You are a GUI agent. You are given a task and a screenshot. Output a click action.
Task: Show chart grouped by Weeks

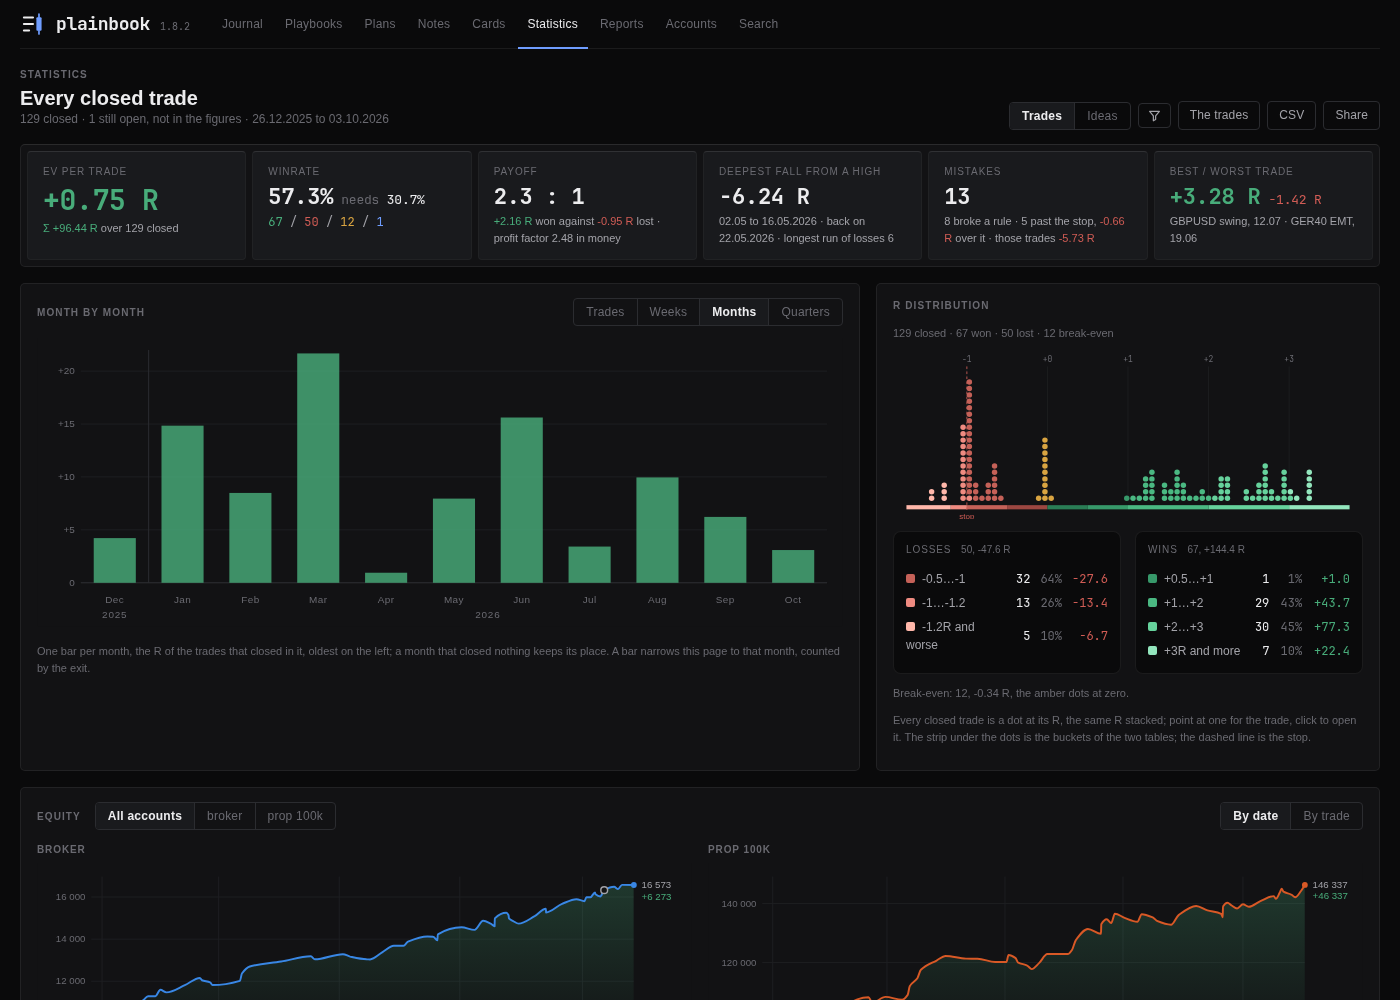pos(668,312)
